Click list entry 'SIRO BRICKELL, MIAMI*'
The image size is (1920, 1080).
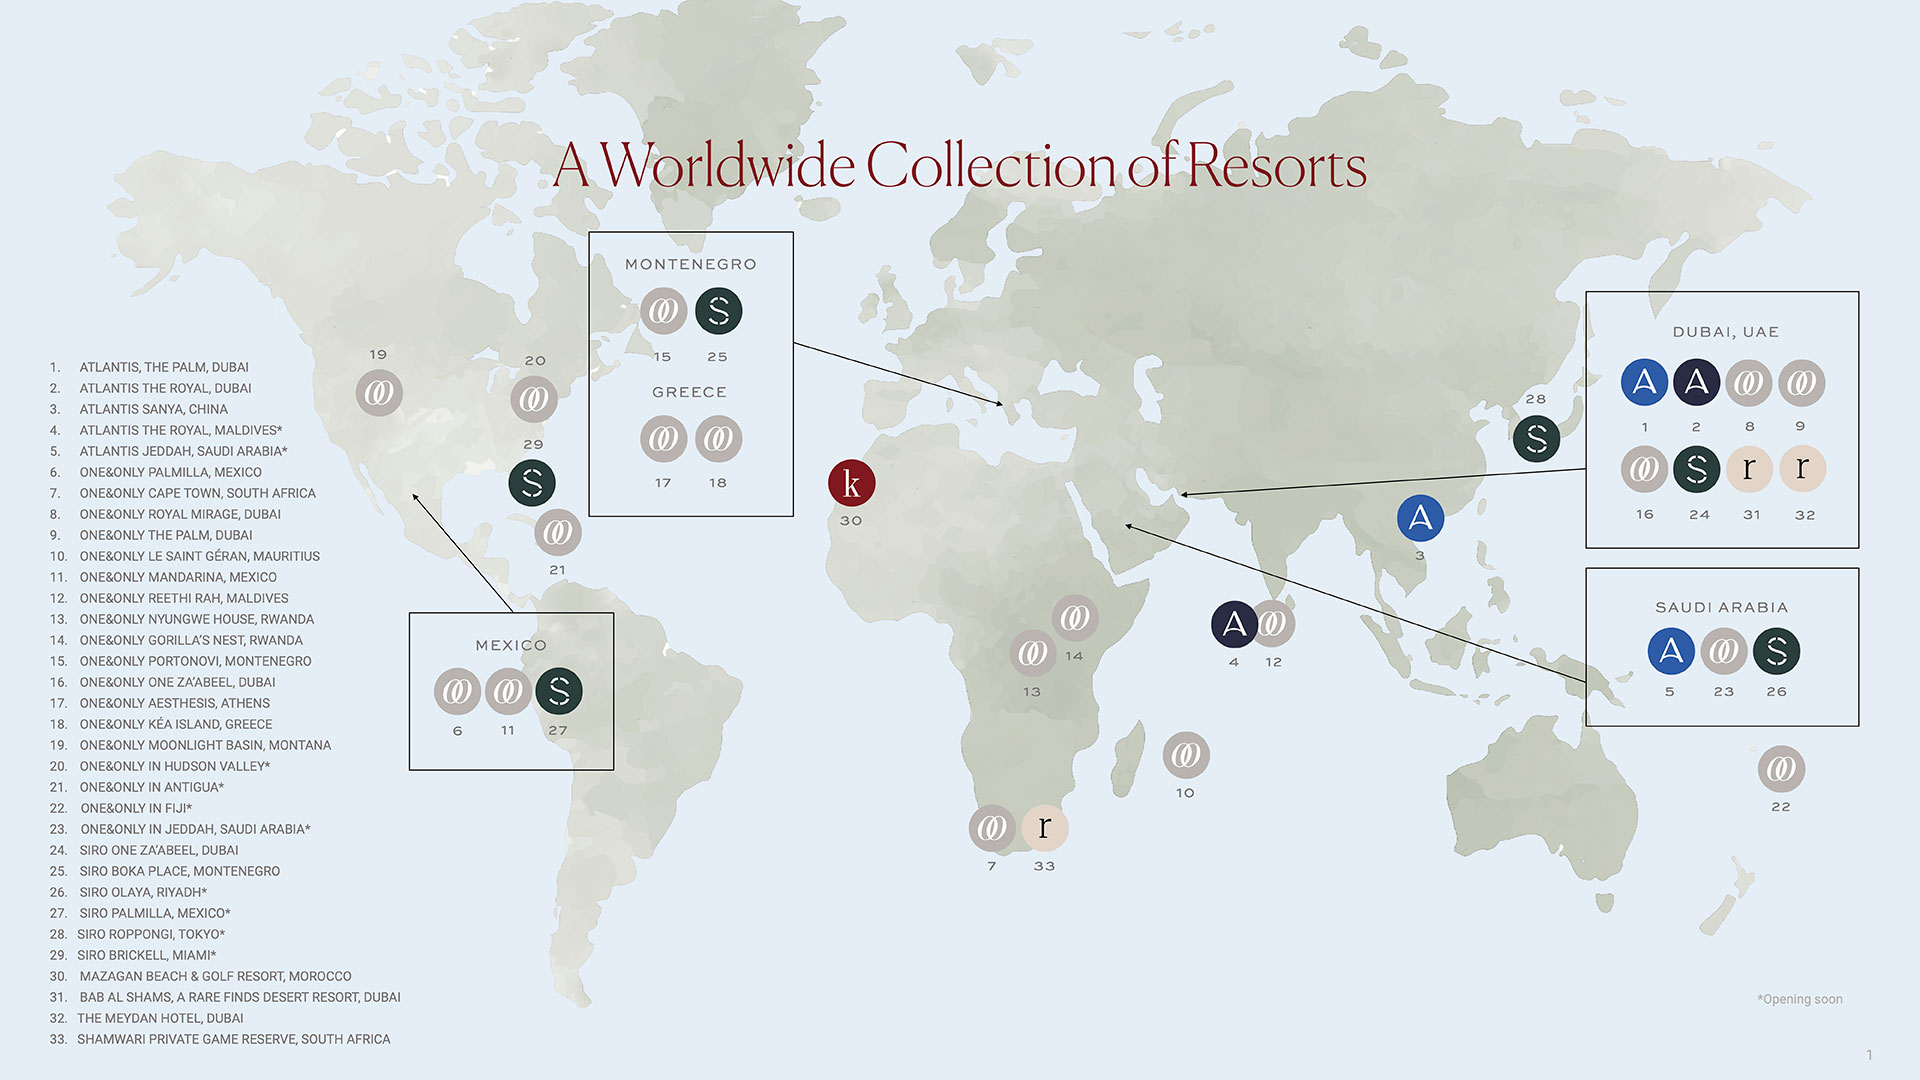tap(147, 955)
